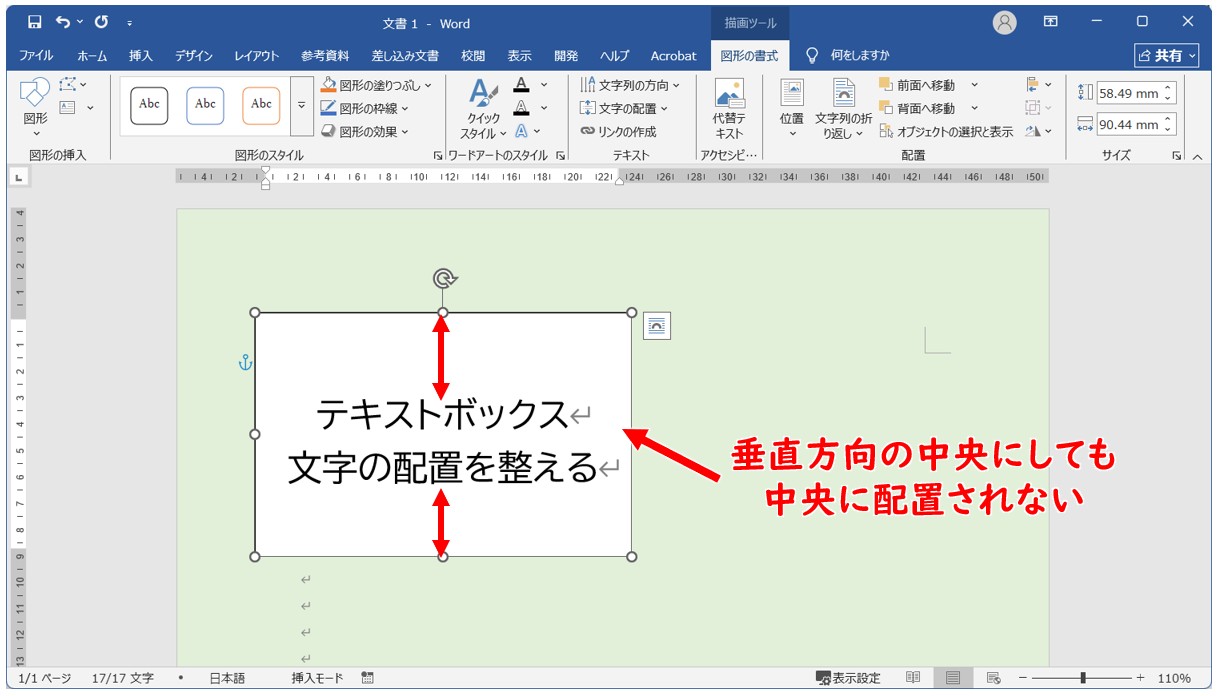This screenshot has height=696, width=1221.
Task: Increase shape height with the up stepper
Action: pos(1169,88)
